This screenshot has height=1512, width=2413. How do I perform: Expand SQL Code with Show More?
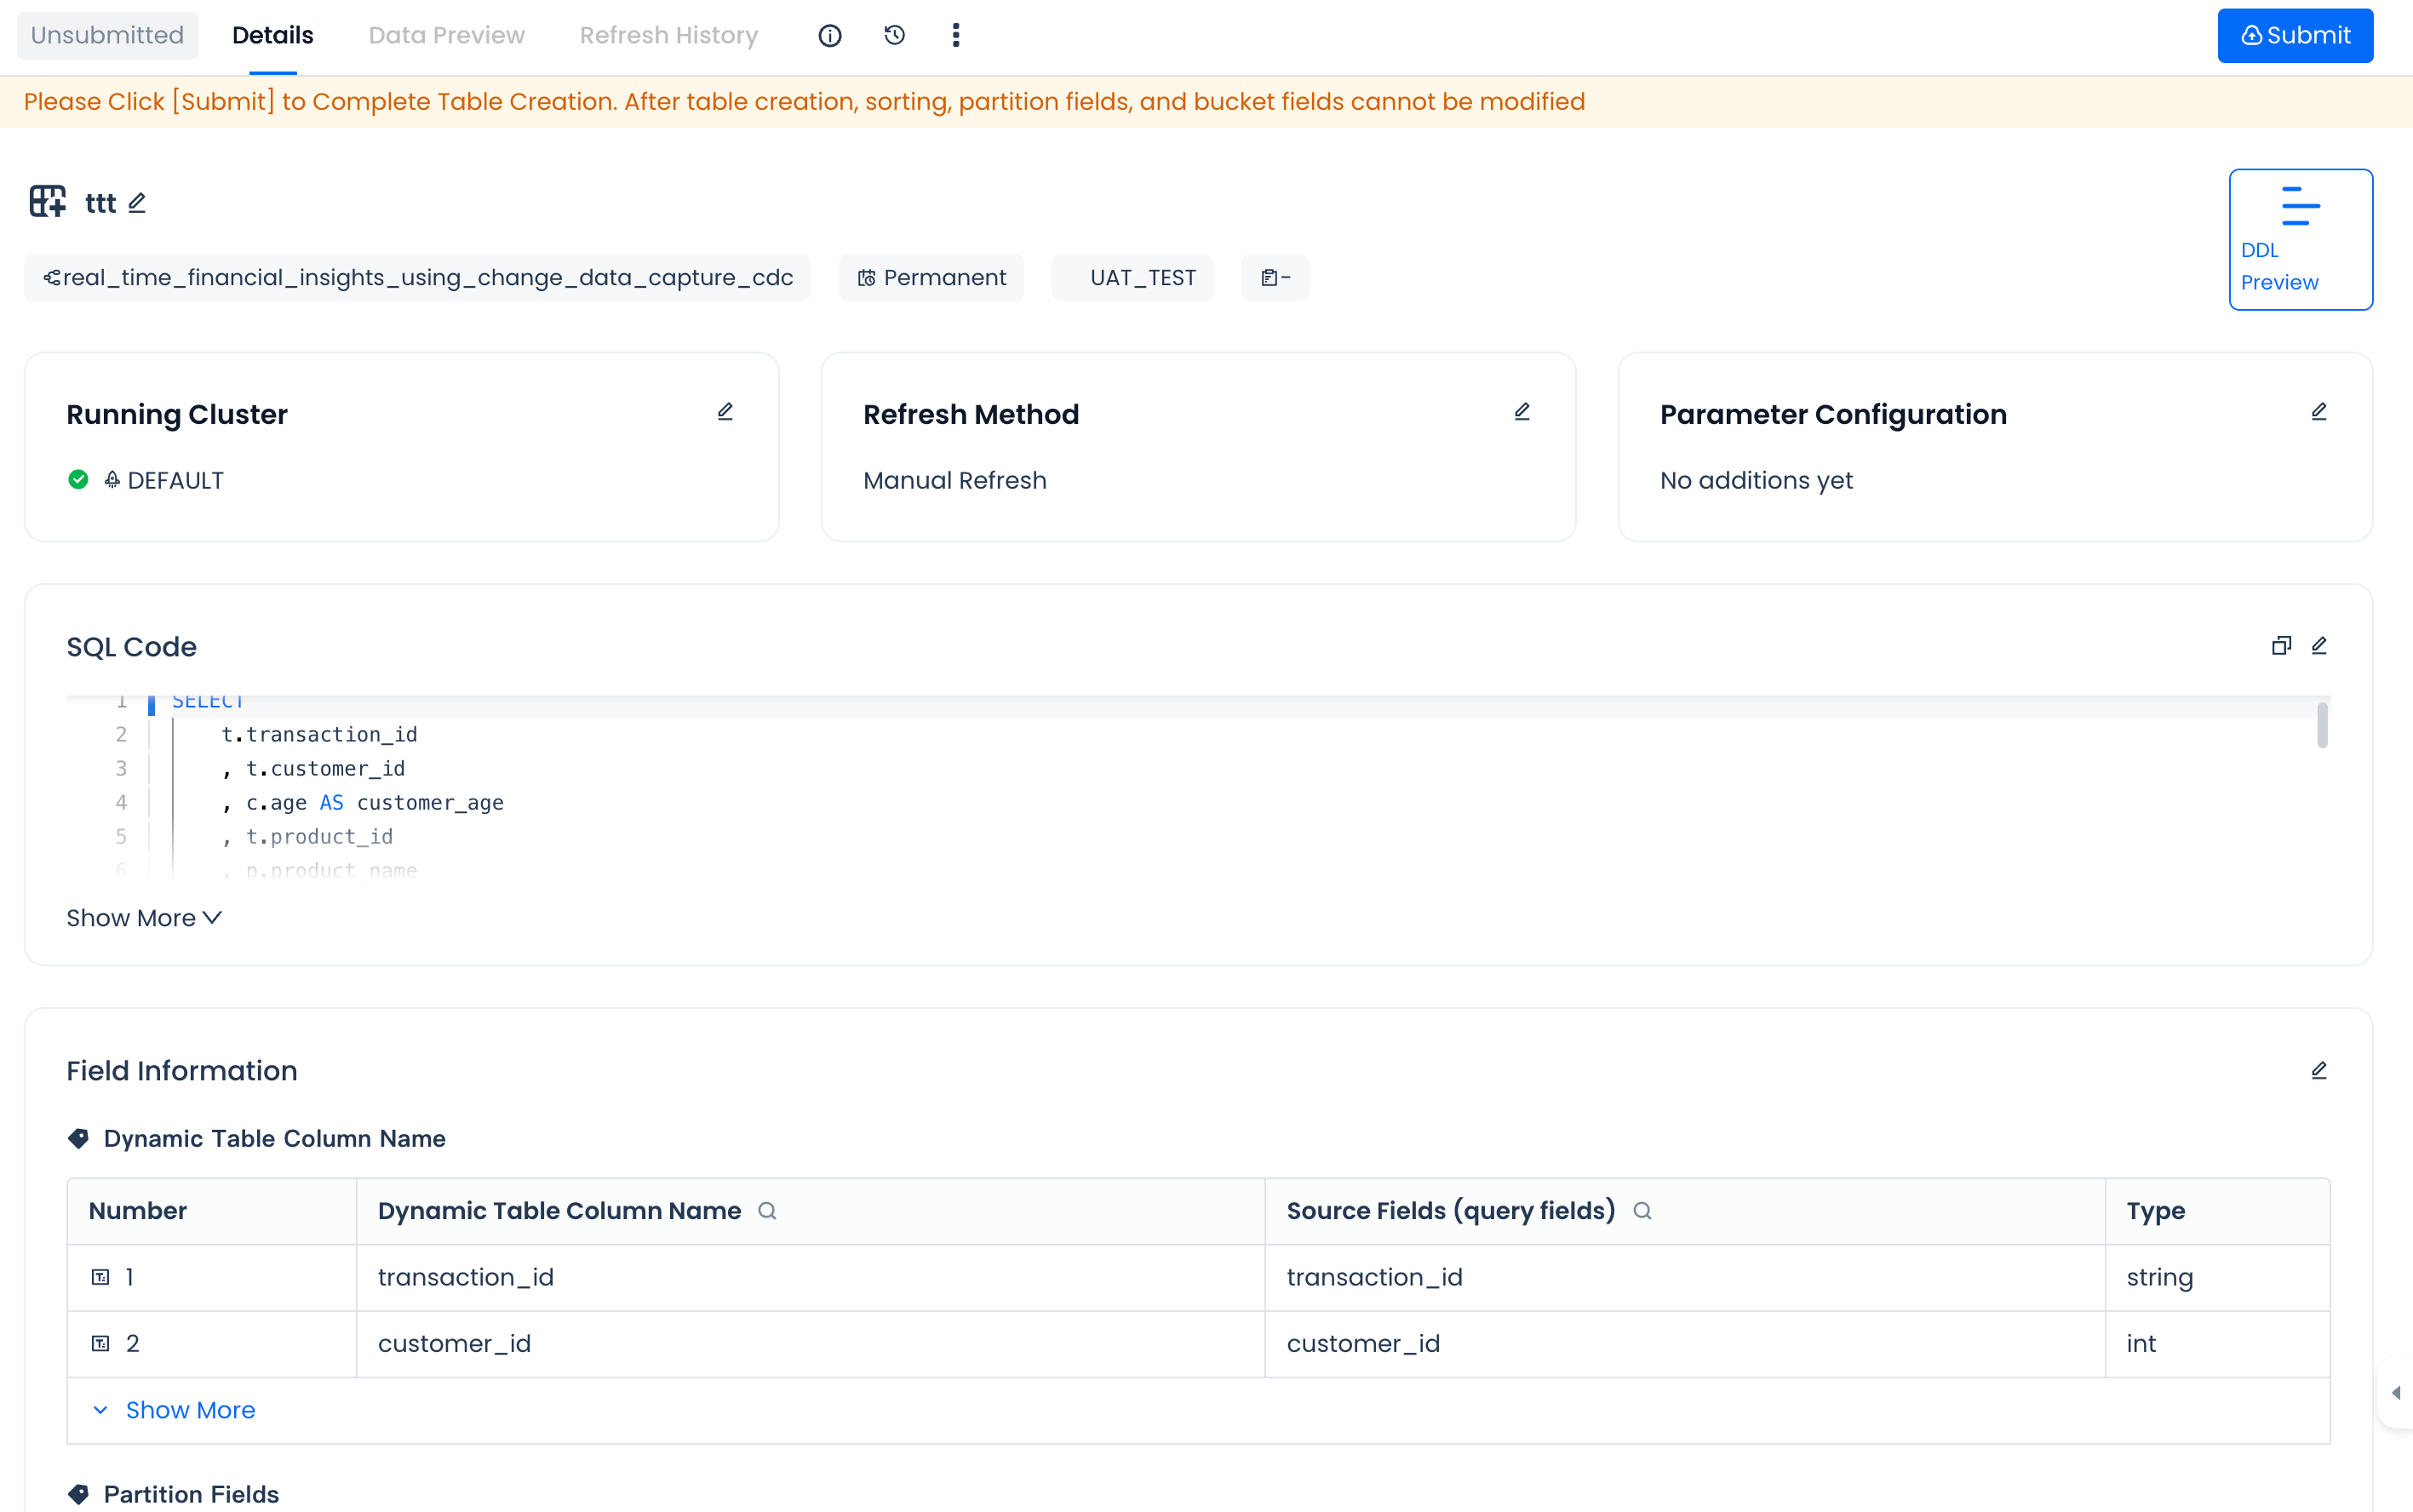coord(144,918)
